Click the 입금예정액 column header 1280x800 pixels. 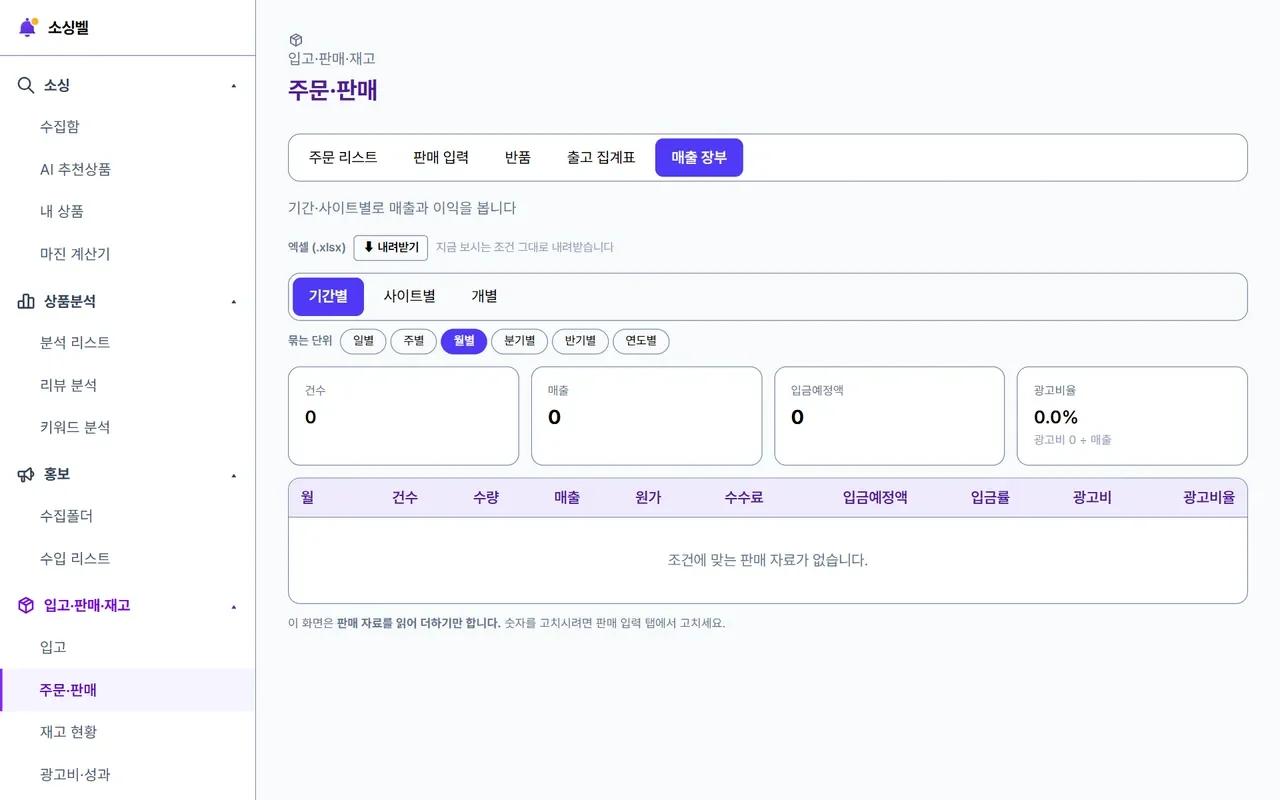[x=875, y=497]
